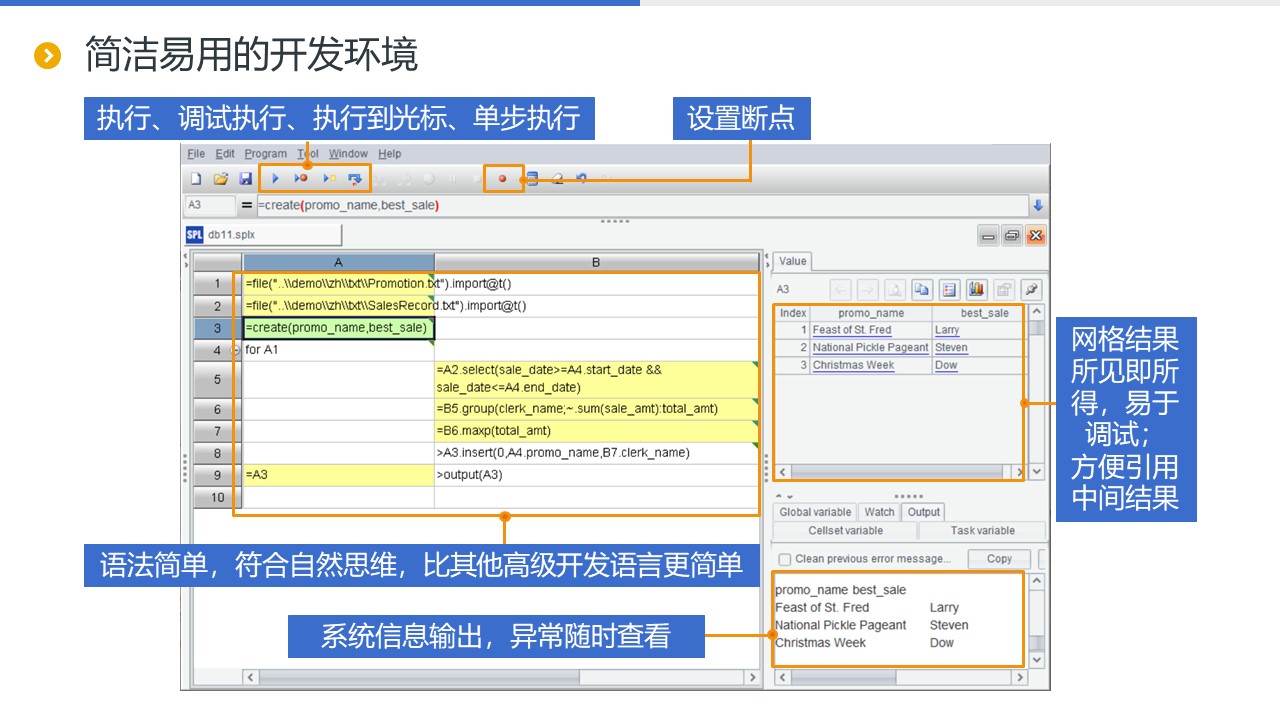Click the Run (execute) play icon

(x=275, y=179)
